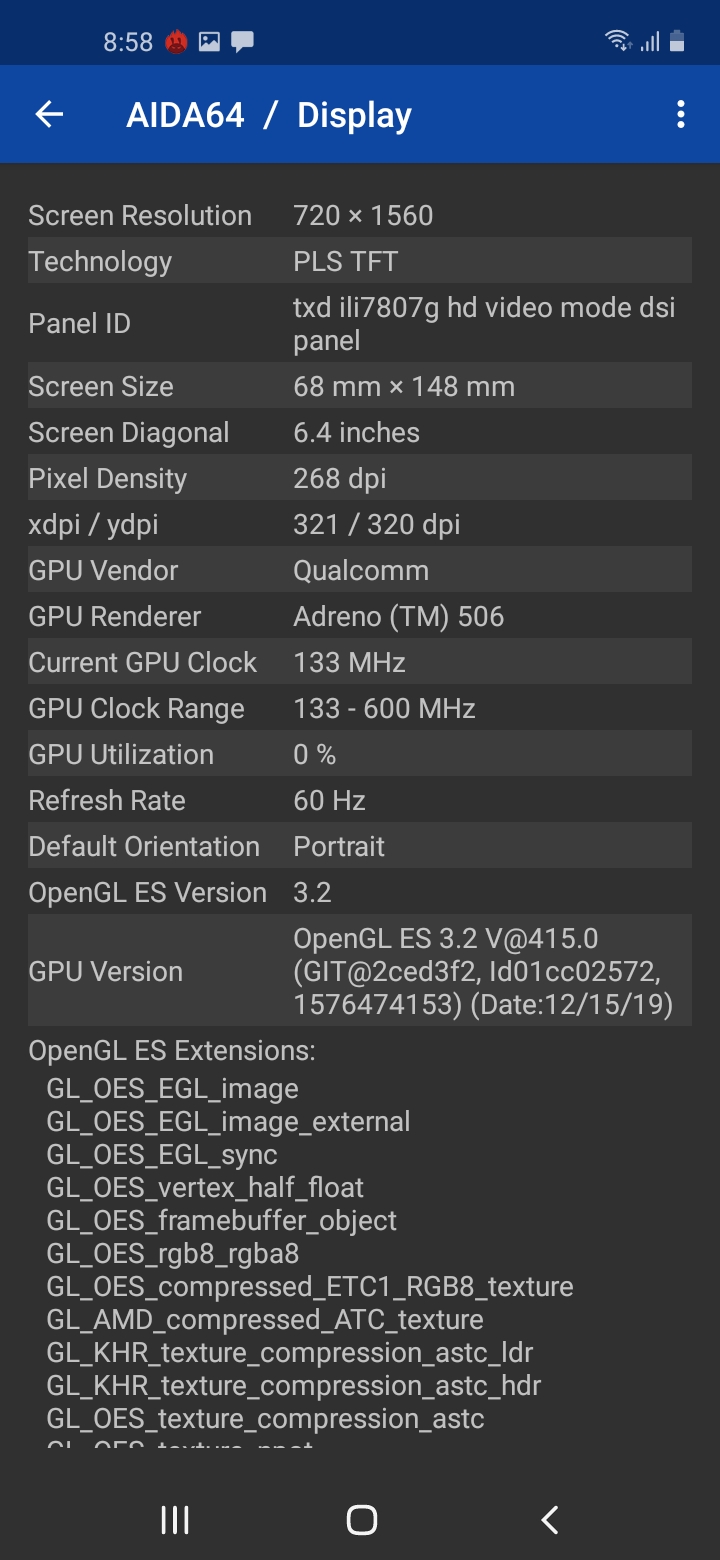Tap the red notification icon in status bar
This screenshot has width=720, height=1560.
click(x=176, y=42)
